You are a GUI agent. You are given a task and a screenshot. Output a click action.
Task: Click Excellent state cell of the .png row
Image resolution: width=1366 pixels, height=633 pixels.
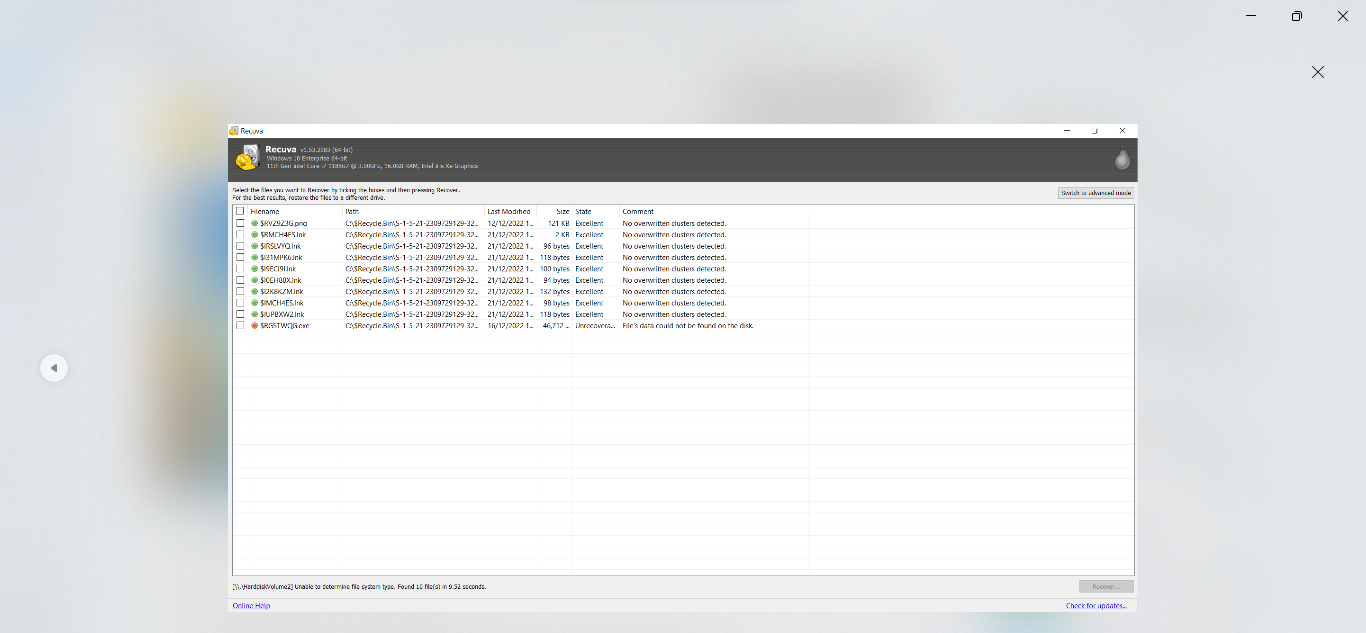589,223
